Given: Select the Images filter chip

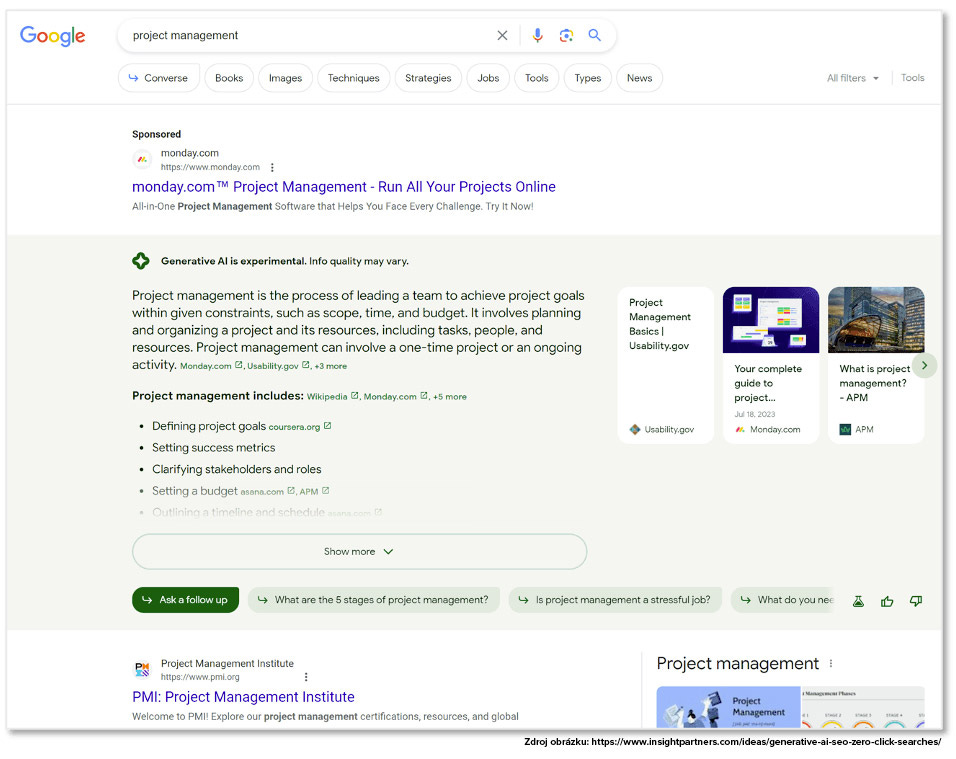Looking at the screenshot, I should (285, 78).
